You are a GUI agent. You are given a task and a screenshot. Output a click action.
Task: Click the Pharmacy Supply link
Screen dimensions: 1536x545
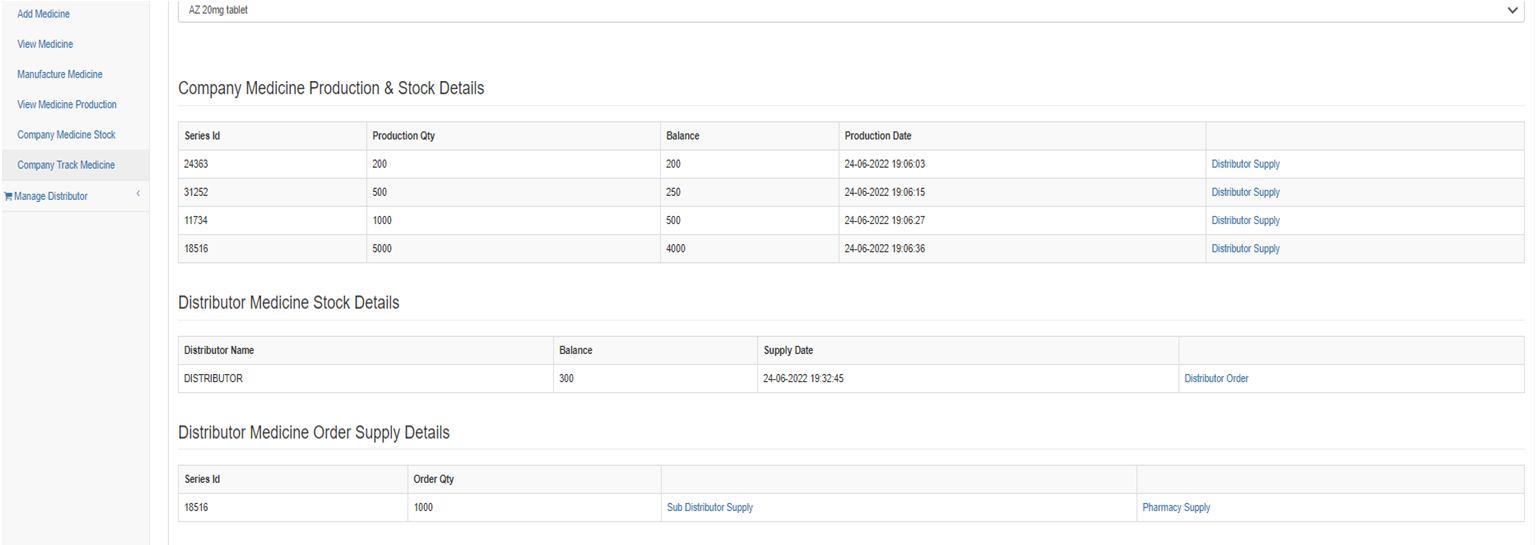1176,508
